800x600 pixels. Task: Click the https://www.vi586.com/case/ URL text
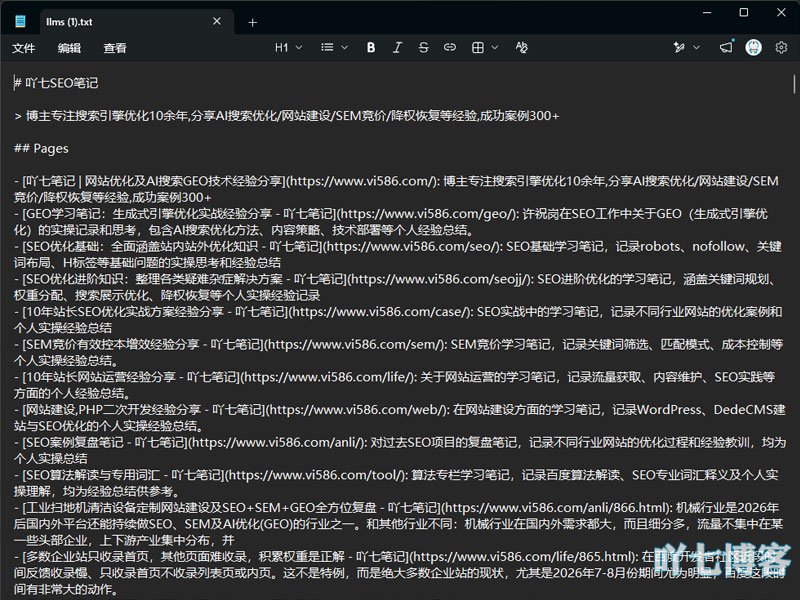pos(380,312)
